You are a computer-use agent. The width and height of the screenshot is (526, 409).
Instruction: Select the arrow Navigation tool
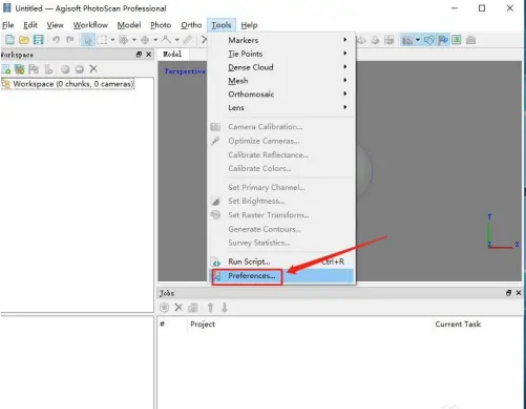click(88, 40)
